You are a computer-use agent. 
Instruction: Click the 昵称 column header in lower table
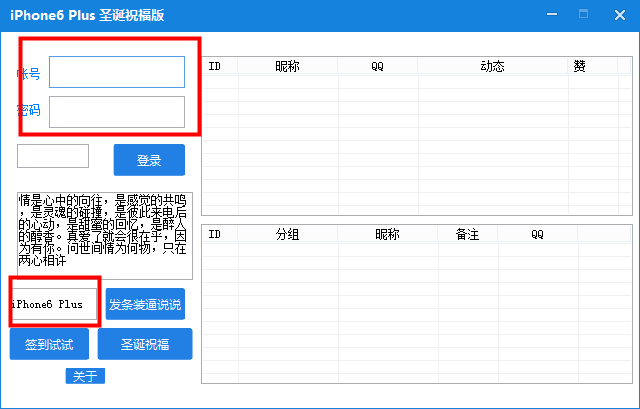point(387,234)
